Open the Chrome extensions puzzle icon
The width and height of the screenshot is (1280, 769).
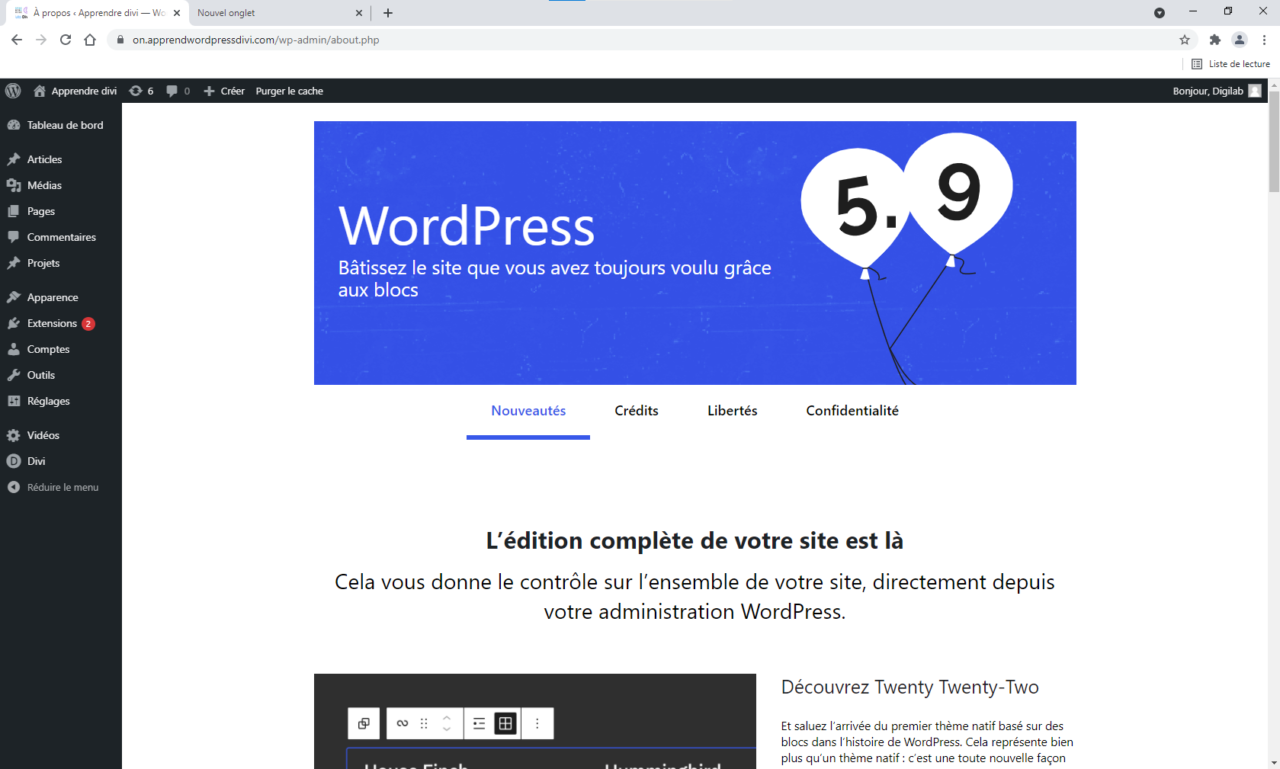[x=1215, y=40]
